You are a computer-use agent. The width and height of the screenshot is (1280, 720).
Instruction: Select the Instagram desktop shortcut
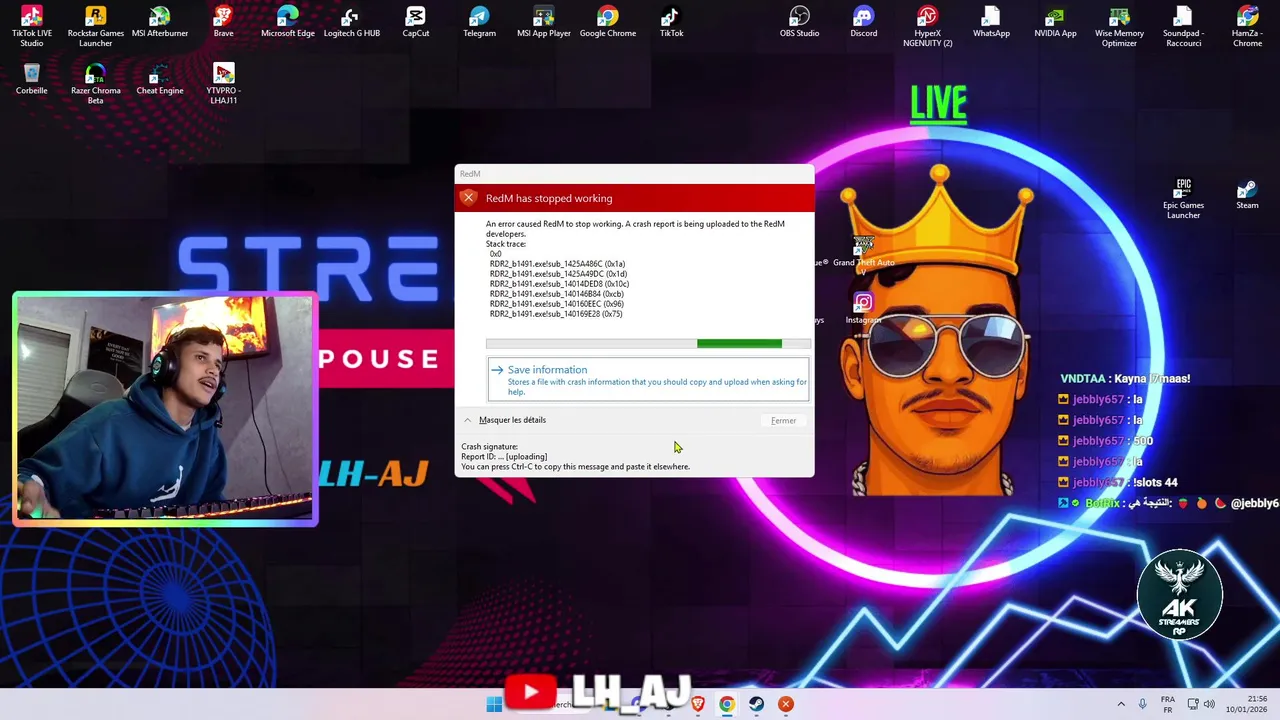tap(864, 308)
